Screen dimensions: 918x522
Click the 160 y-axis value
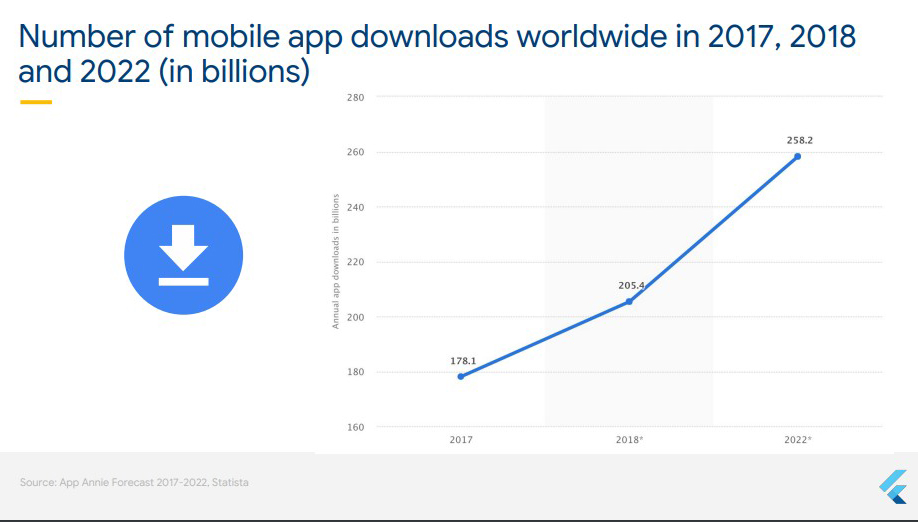point(355,427)
